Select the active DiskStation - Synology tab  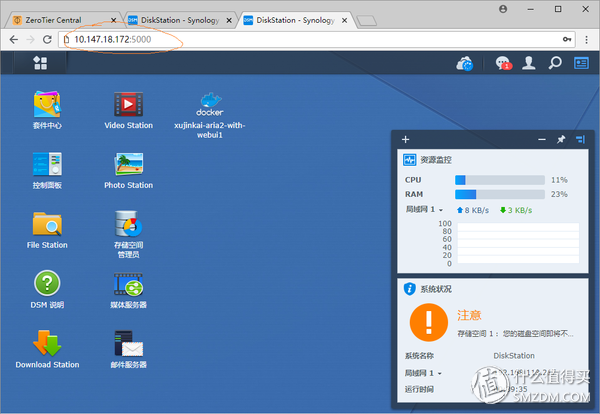295,20
